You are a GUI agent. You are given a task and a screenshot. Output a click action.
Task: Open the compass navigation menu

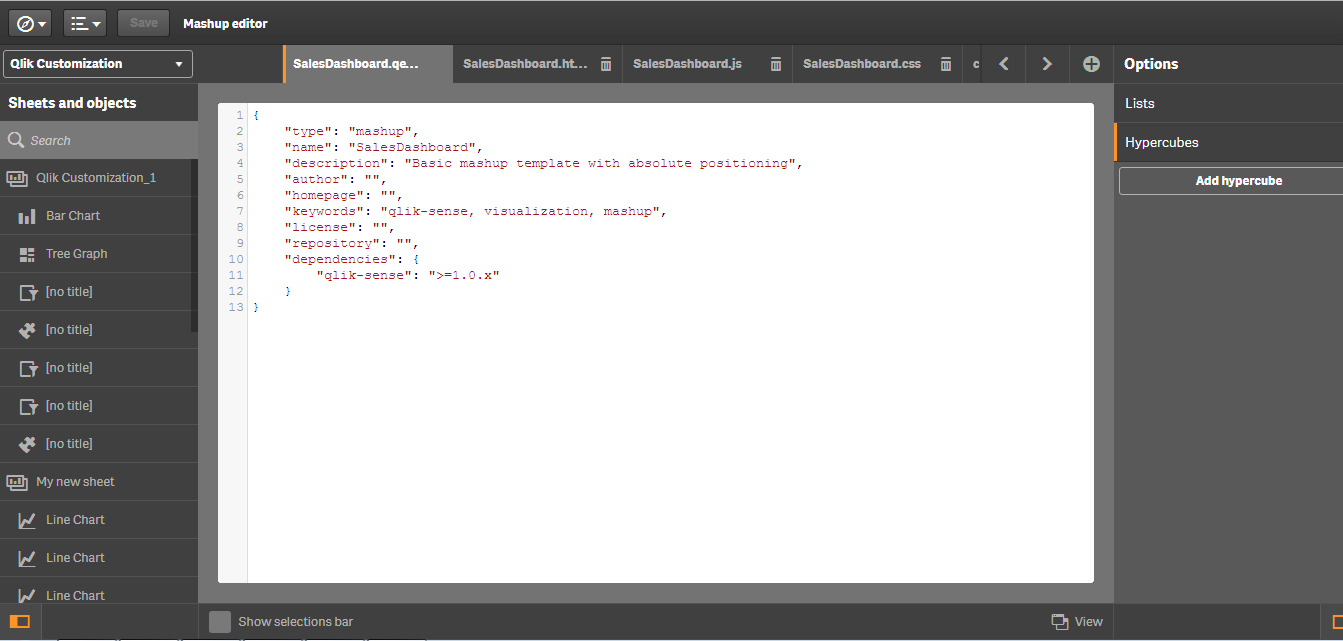[30, 23]
